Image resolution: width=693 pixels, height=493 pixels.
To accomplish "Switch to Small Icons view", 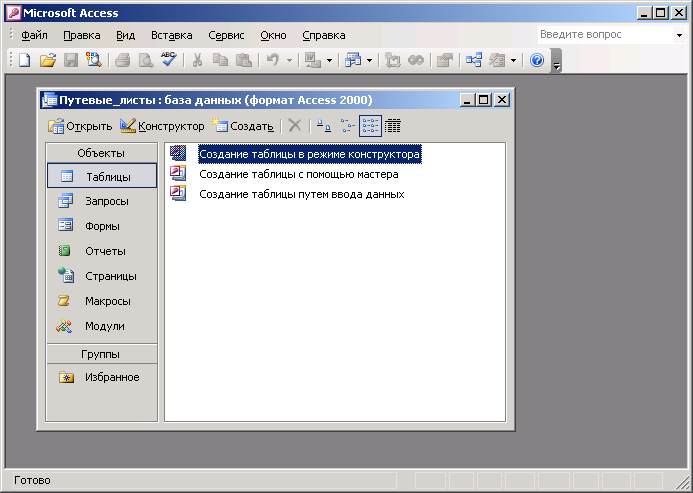I will coord(348,126).
